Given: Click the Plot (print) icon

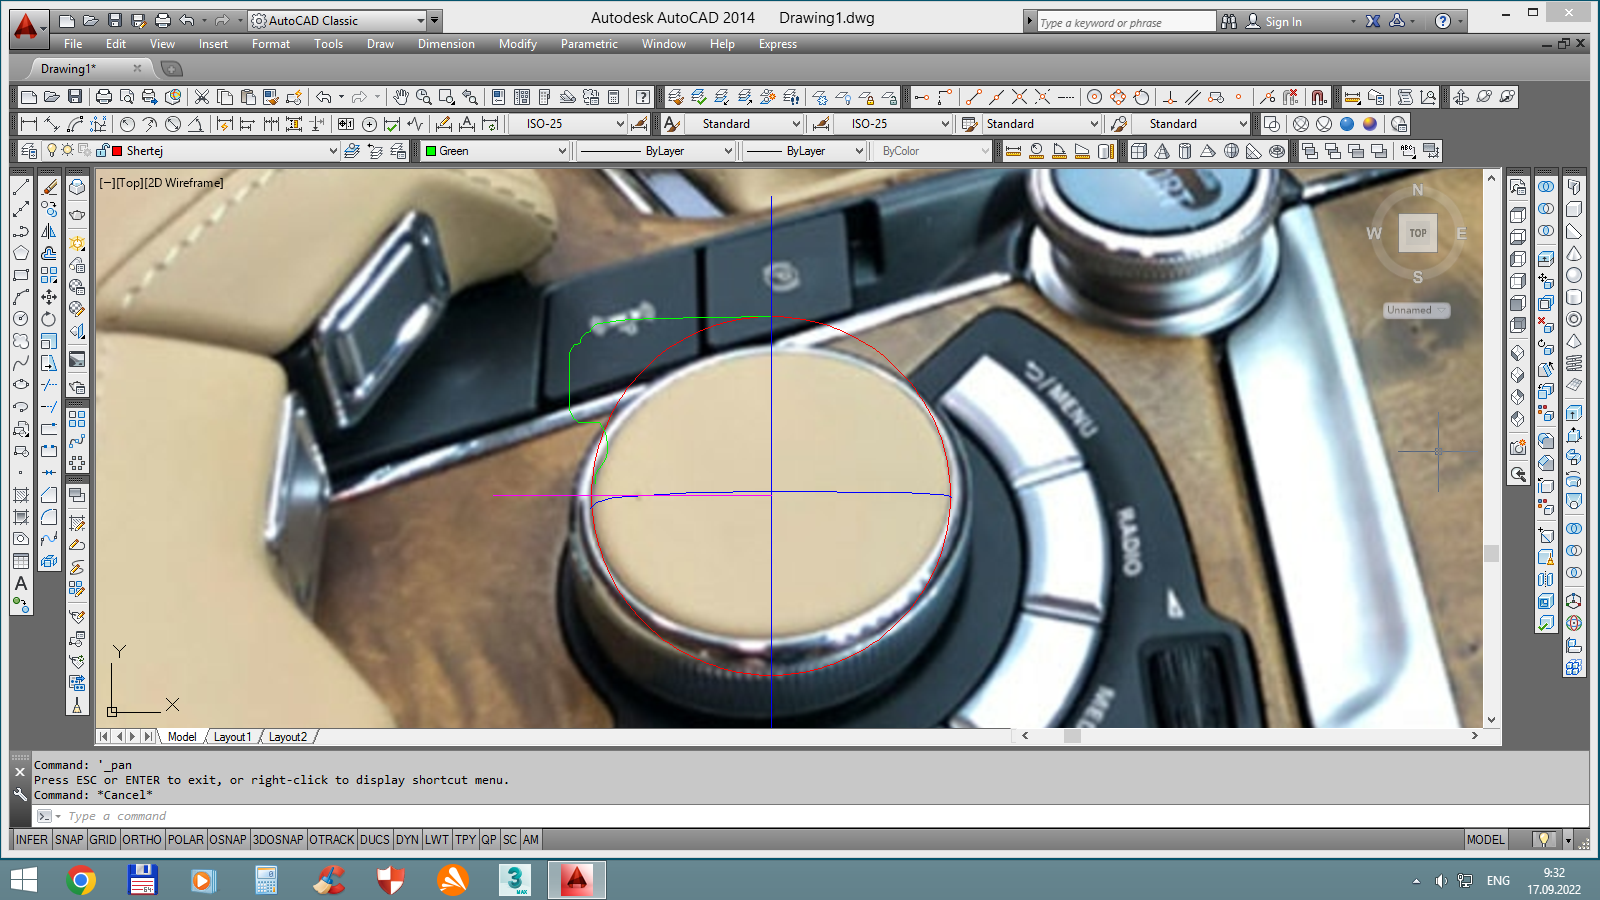Looking at the screenshot, I should click(104, 97).
